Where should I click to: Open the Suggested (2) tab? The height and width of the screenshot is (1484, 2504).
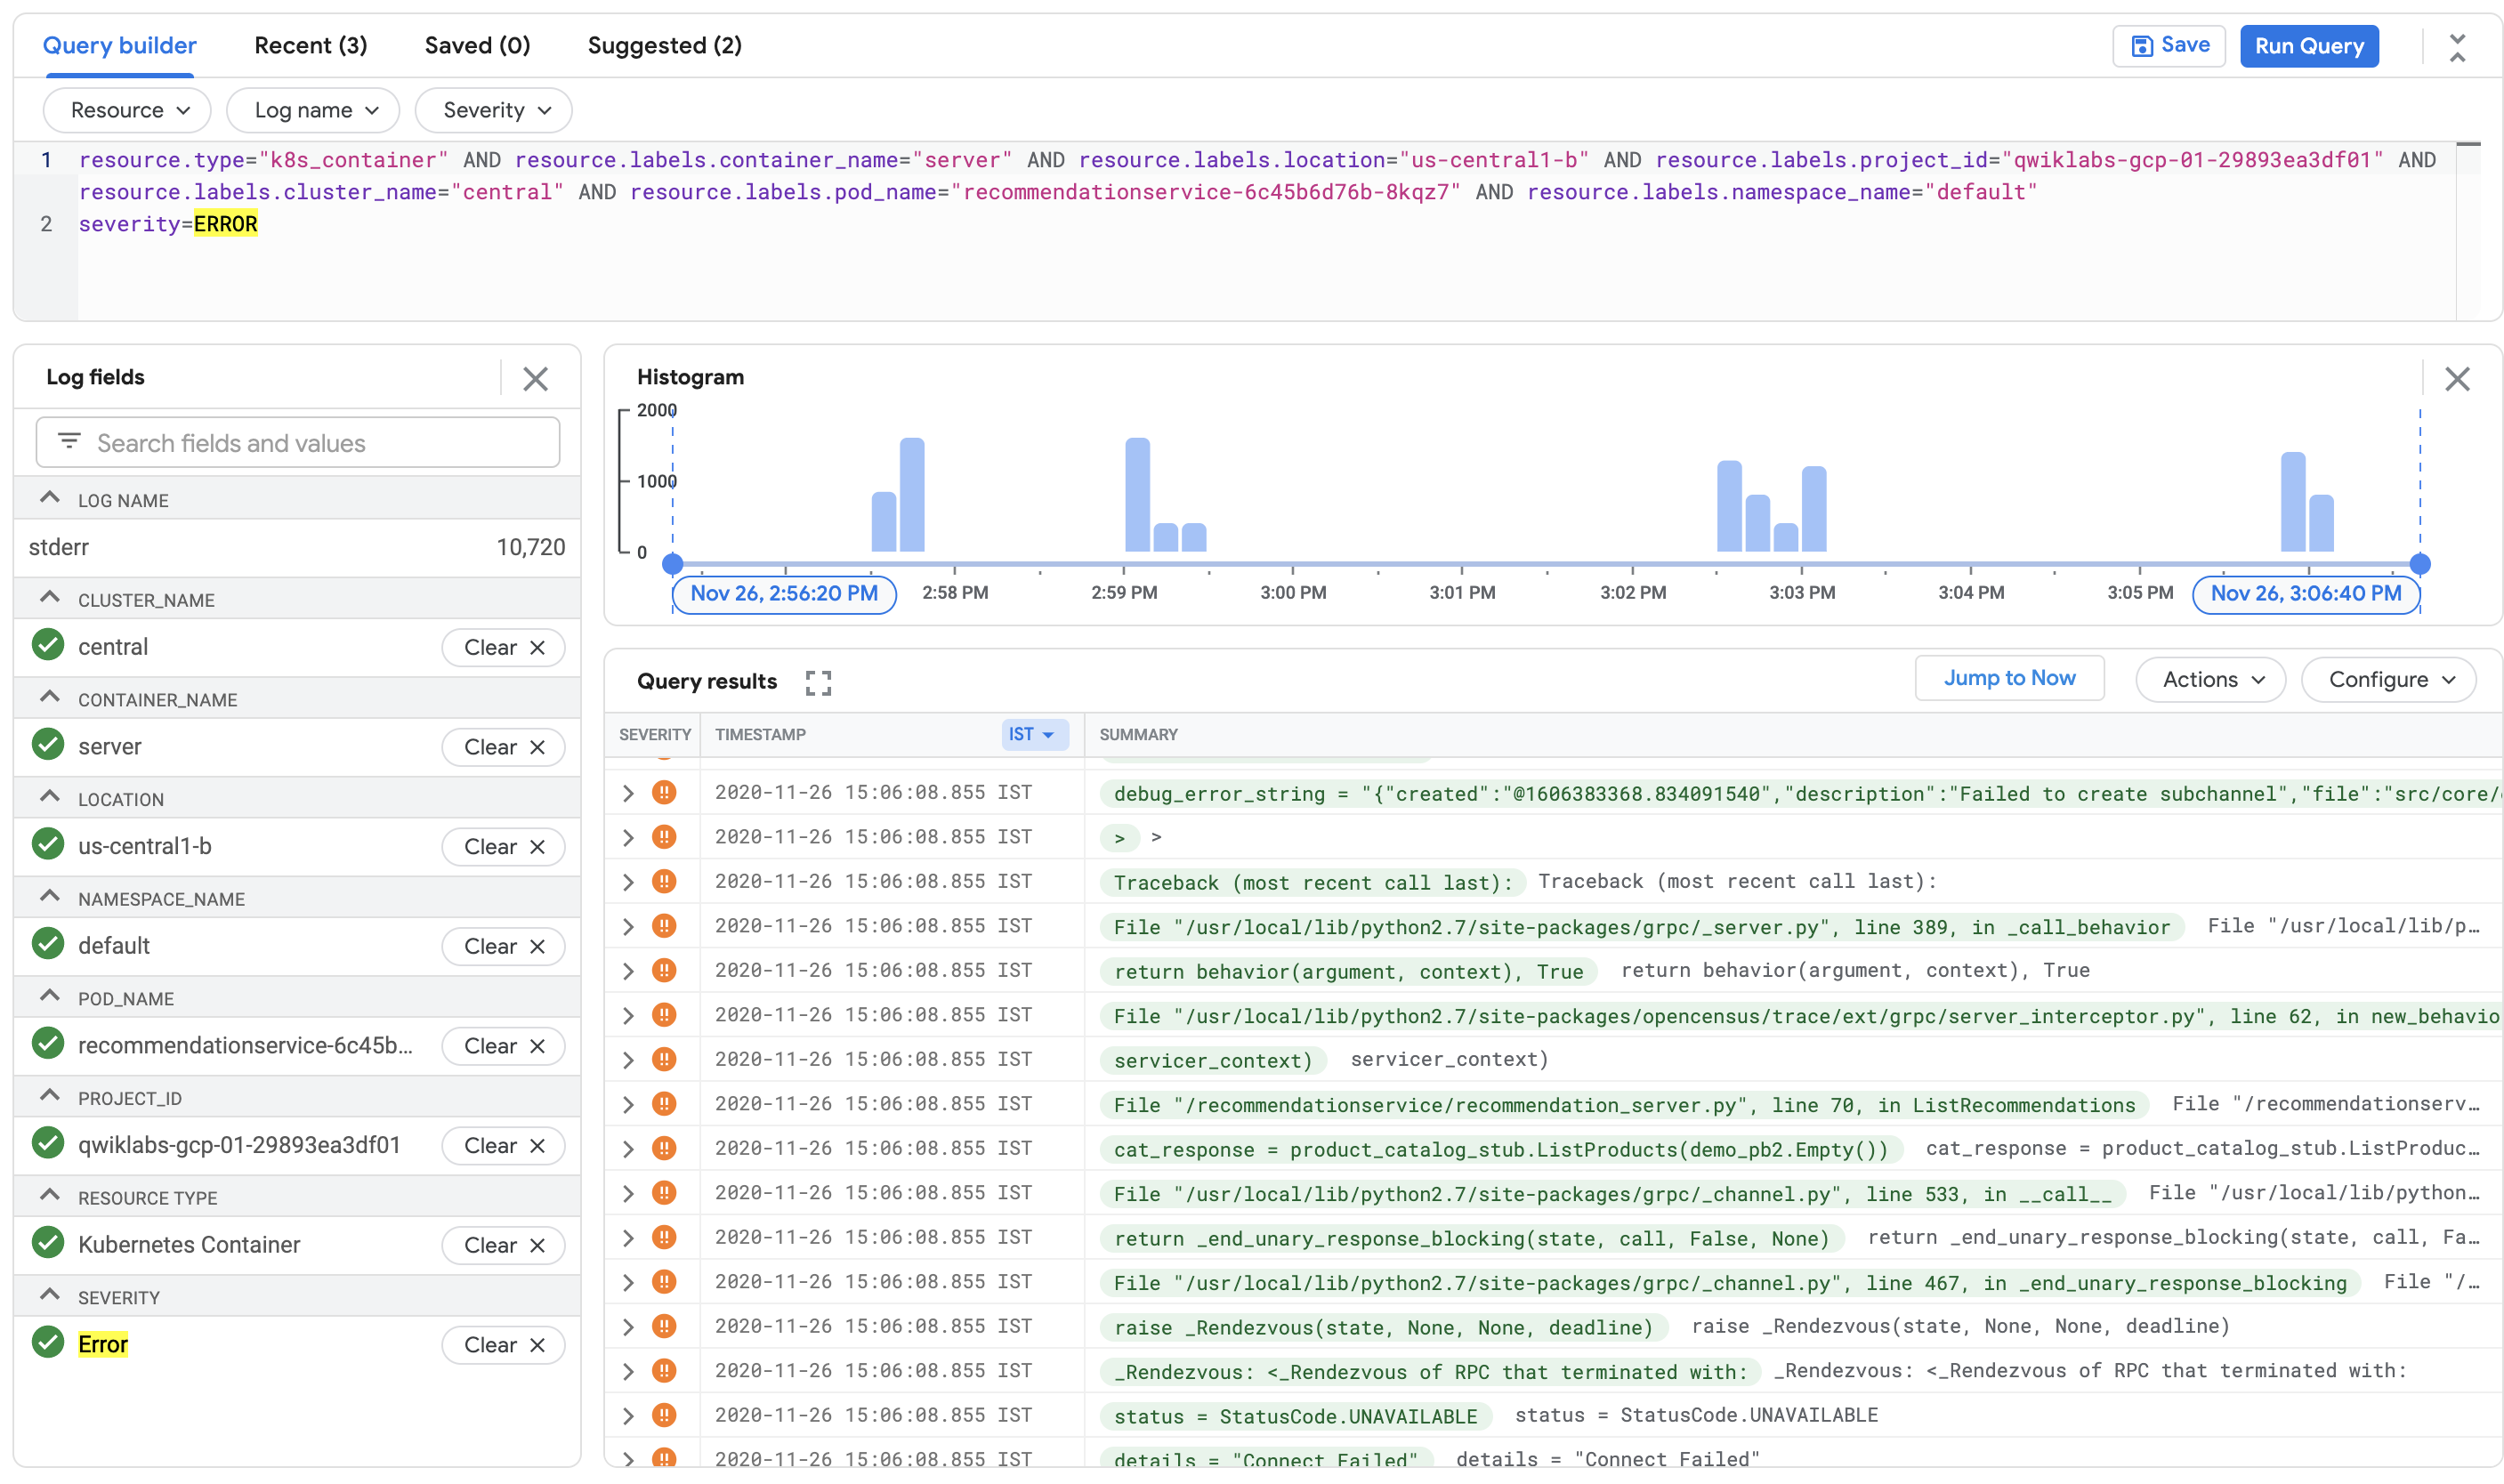point(664,46)
